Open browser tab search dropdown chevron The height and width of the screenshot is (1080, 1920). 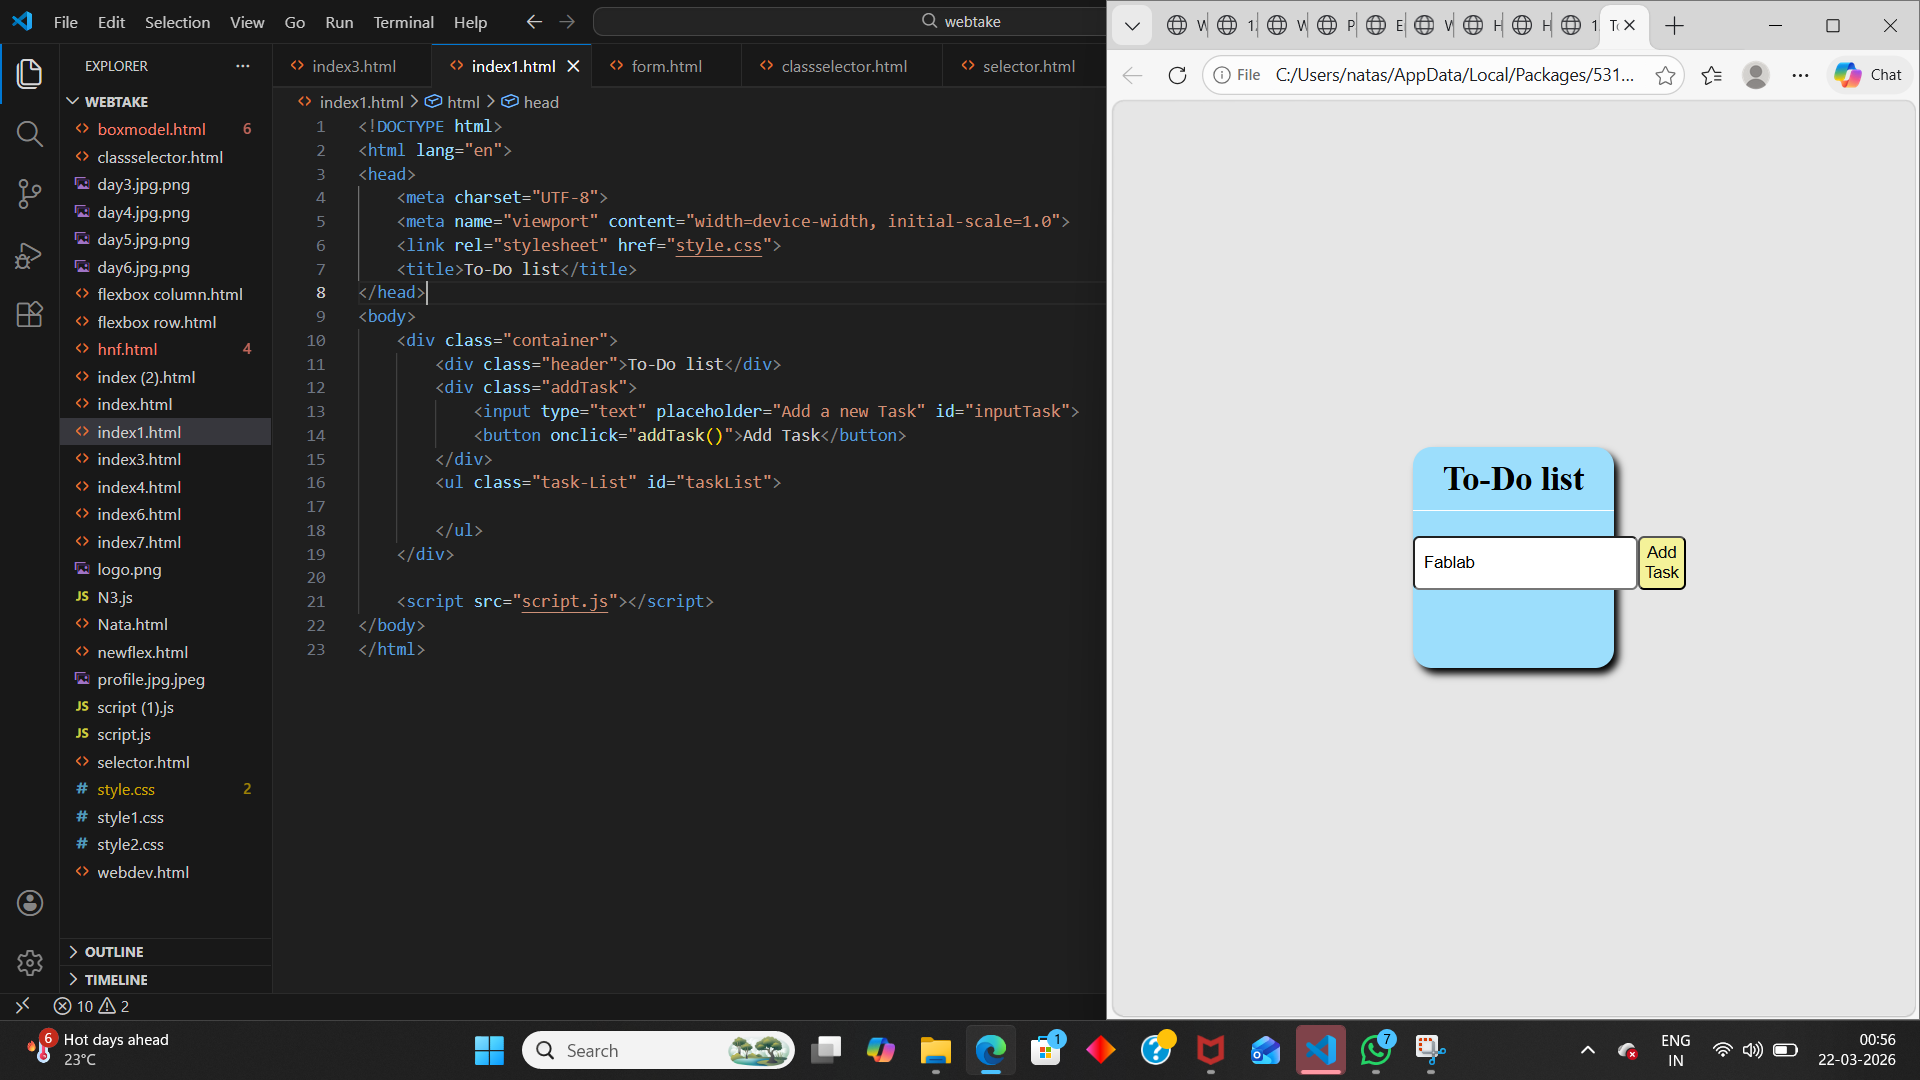pyautogui.click(x=1132, y=25)
